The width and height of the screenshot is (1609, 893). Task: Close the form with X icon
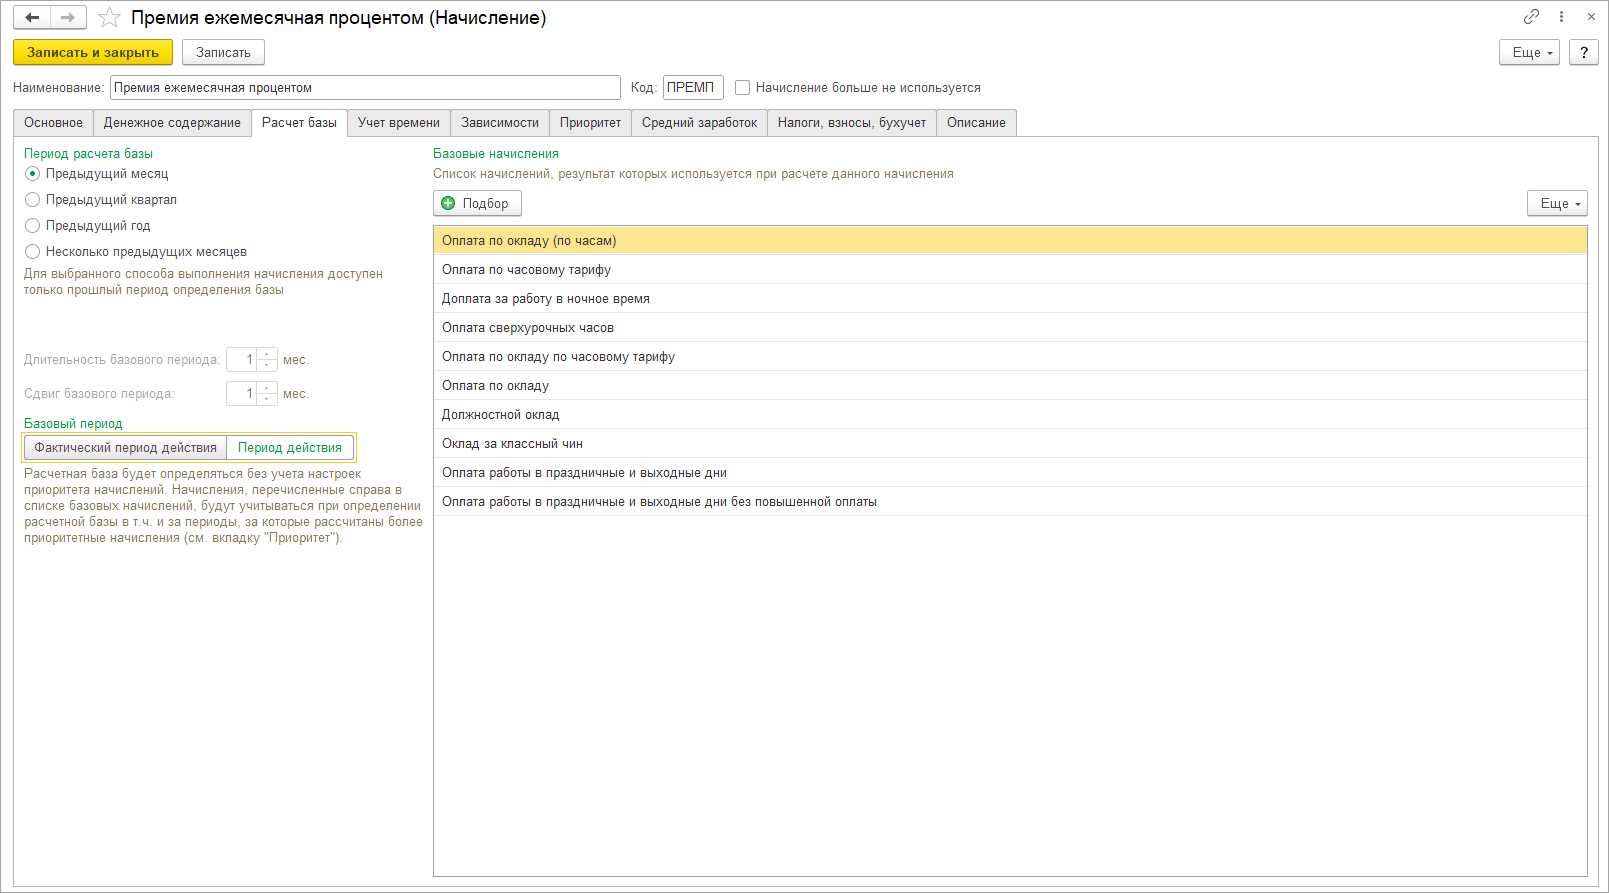coord(1591,17)
